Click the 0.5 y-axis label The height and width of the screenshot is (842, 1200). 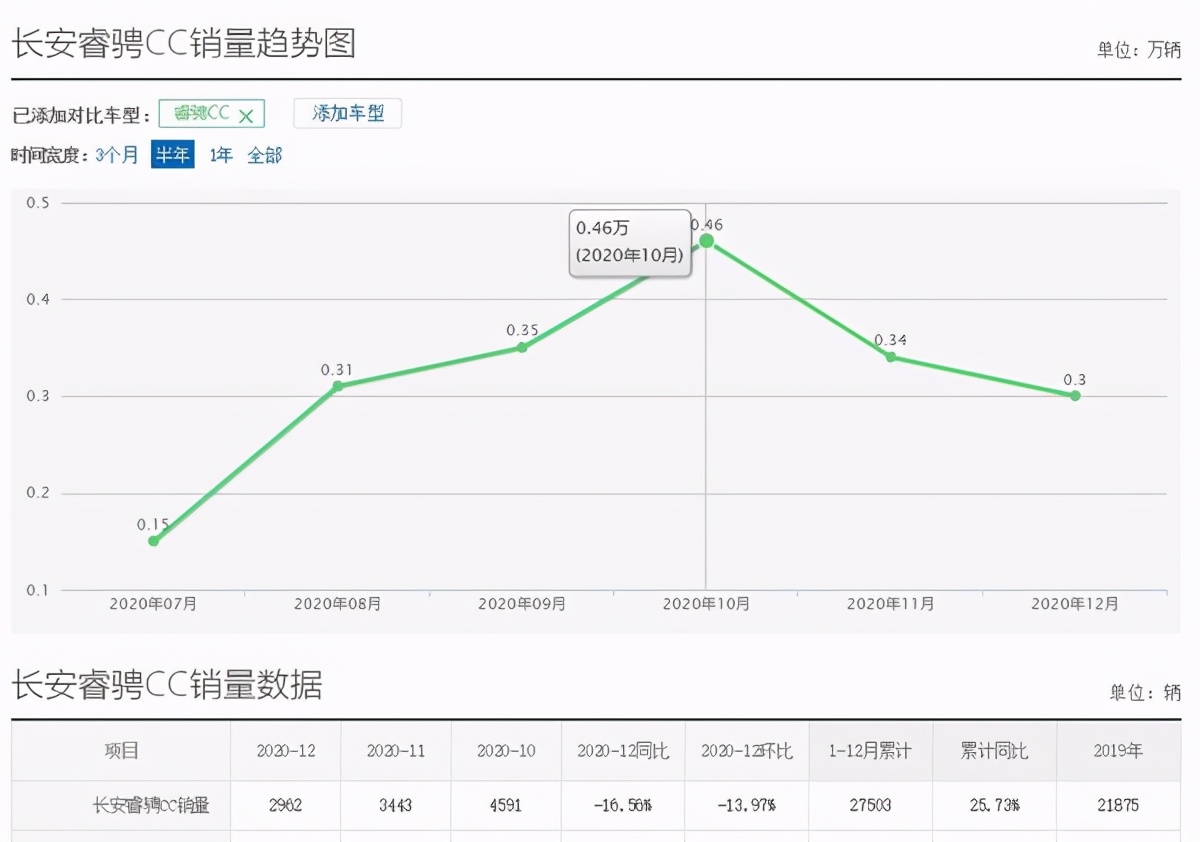pyautogui.click(x=38, y=203)
